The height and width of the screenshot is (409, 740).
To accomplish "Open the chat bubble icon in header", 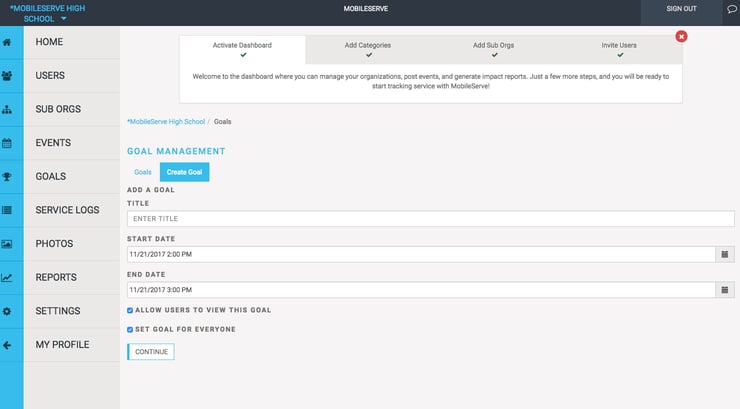I will click(x=732, y=9).
